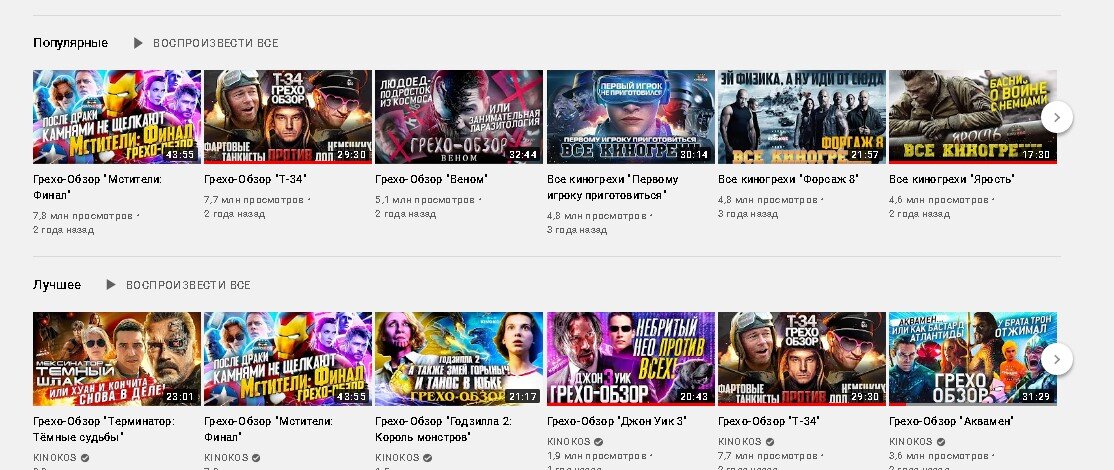Click 4,6 млн просмотров under Ярость
Image resolution: width=1114 pixels, height=470 pixels.
click(939, 200)
